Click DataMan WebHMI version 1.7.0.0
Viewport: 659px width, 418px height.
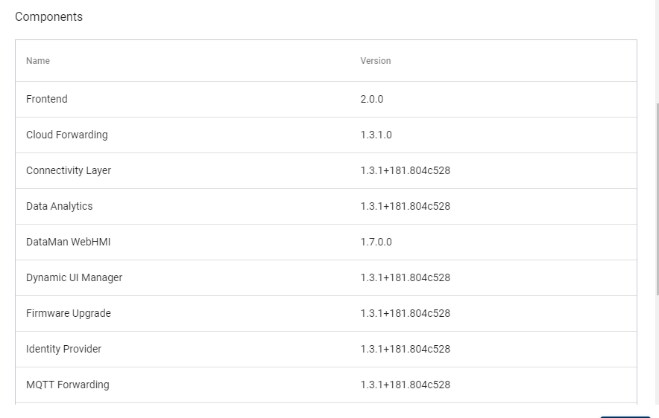pos(377,242)
